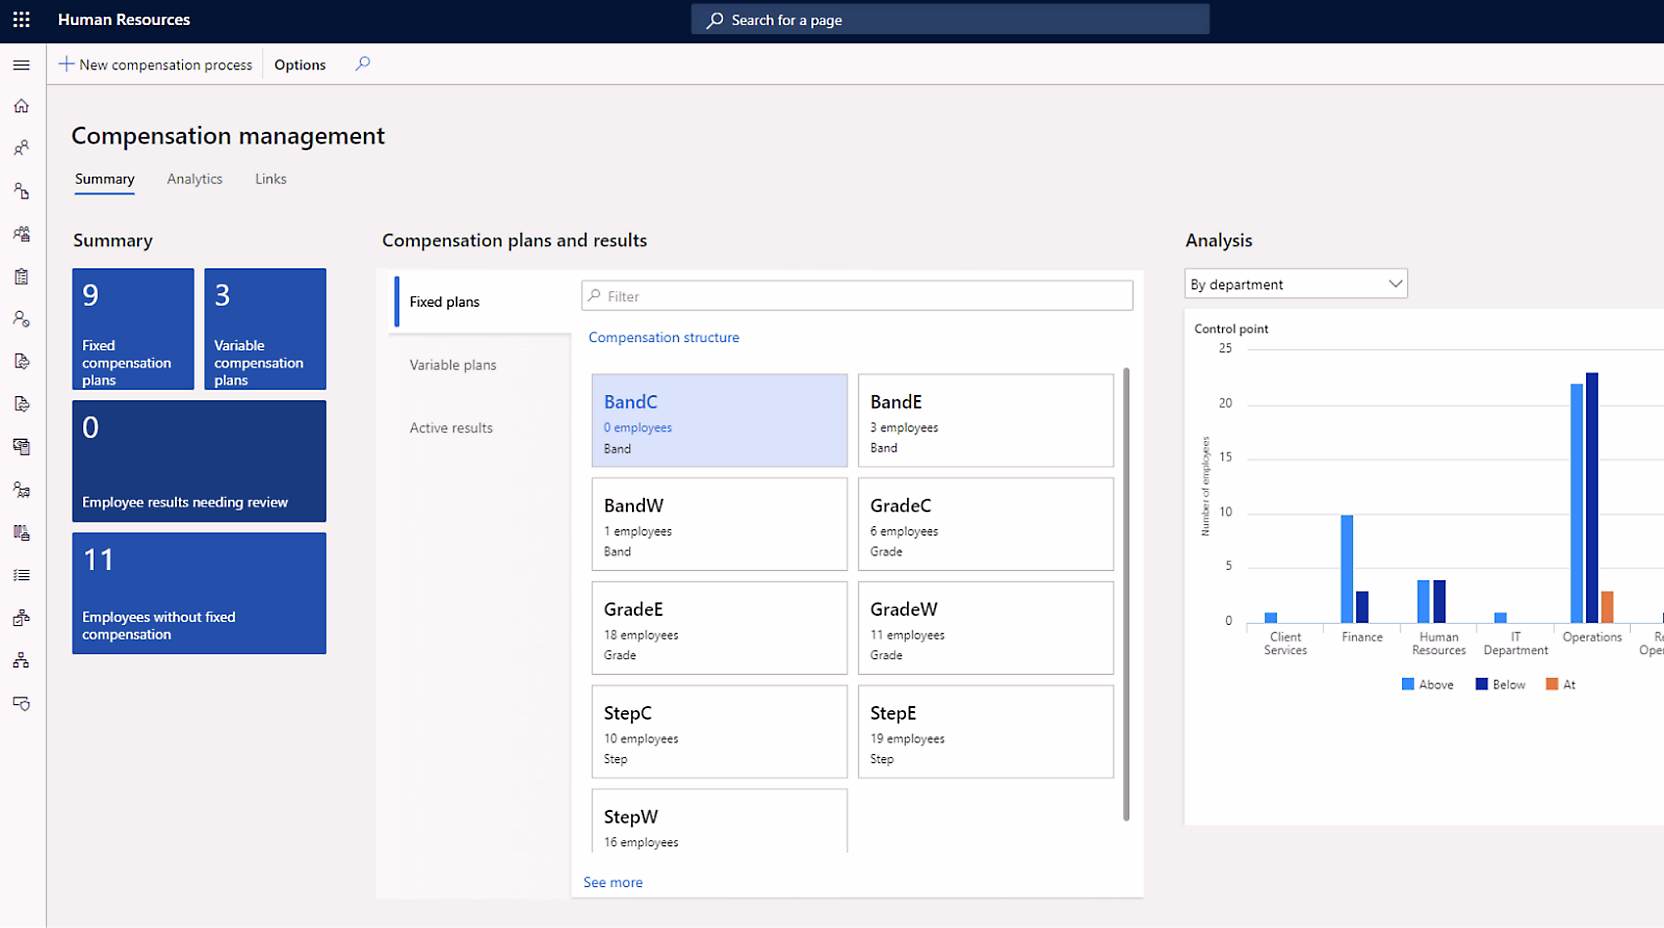Click the orange At legend swatch
1664x928 pixels.
(x=1551, y=684)
